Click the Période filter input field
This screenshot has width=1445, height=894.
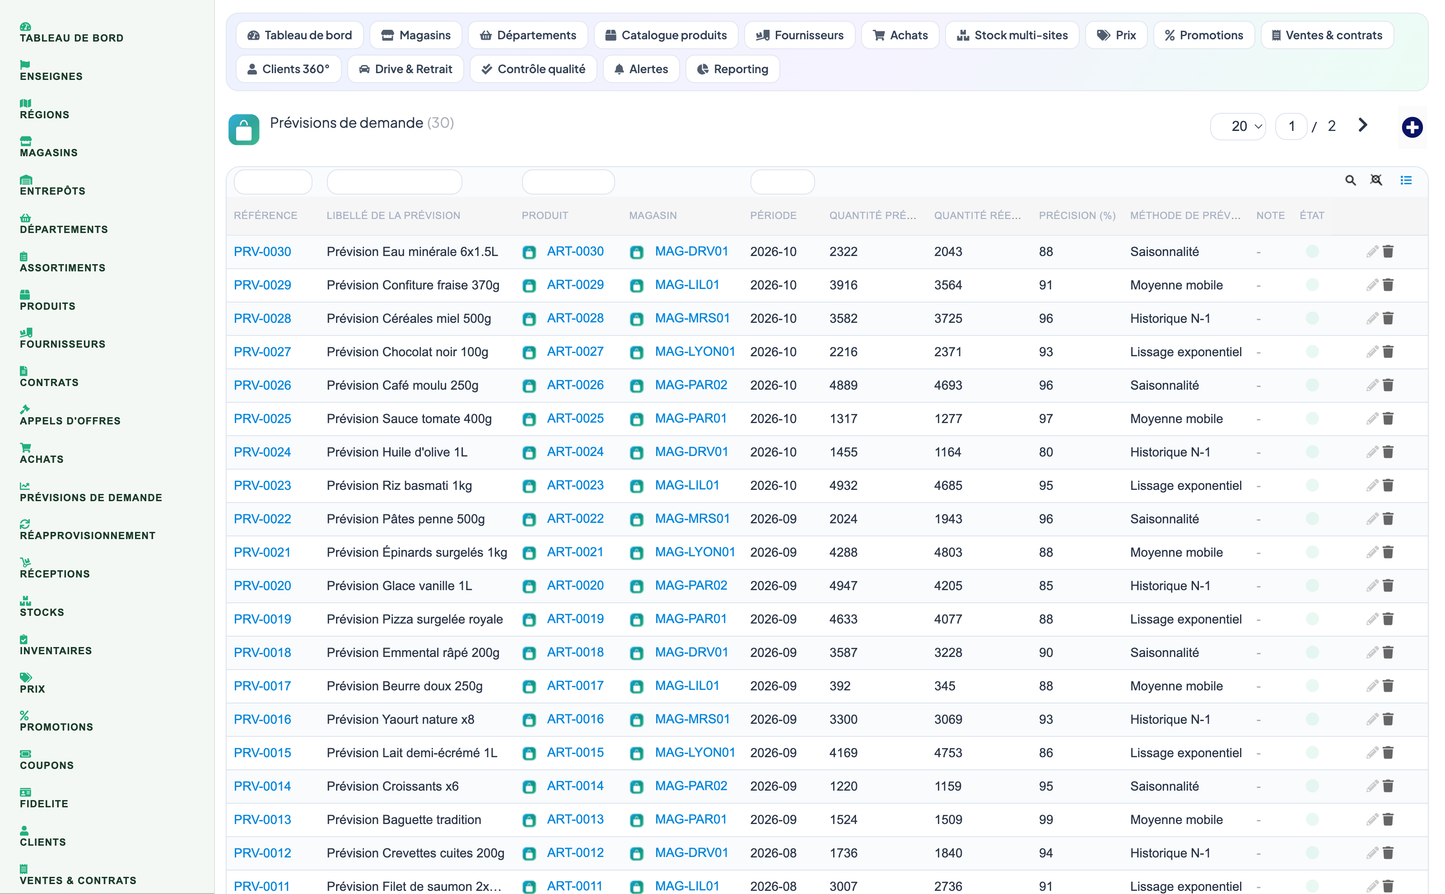coord(782,182)
